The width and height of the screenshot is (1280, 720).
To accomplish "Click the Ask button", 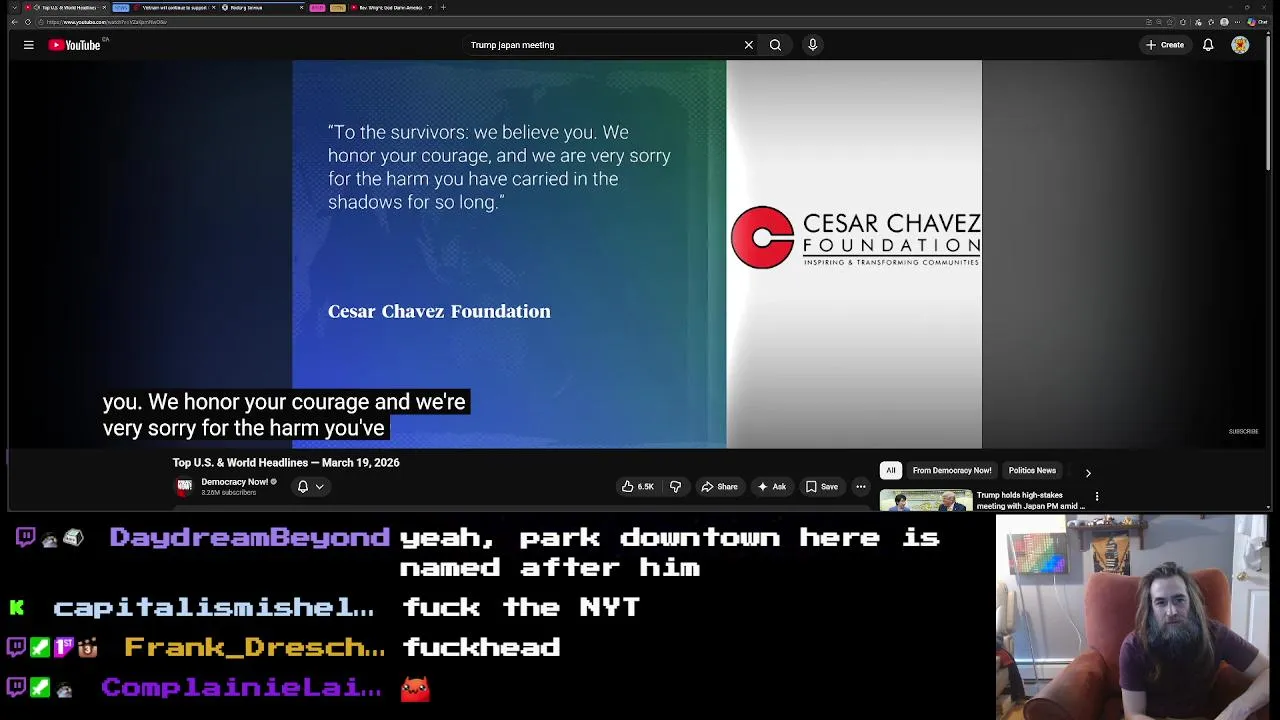I will click(x=772, y=487).
